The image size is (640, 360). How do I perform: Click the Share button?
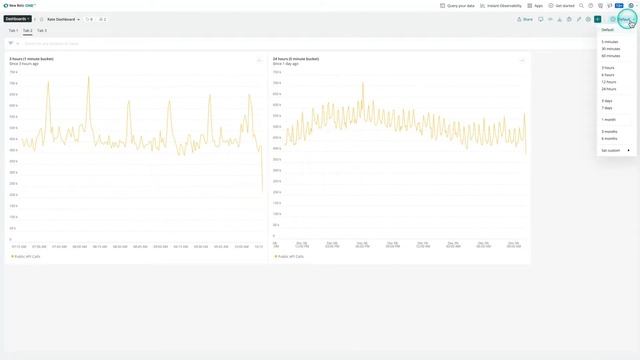coord(525,19)
